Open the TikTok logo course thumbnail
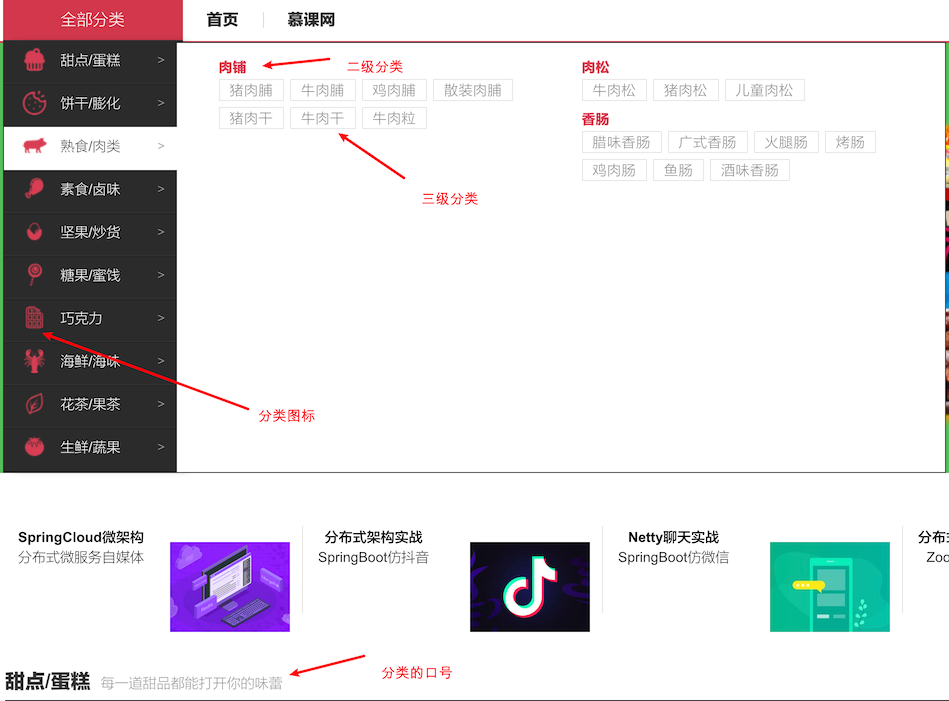The image size is (949, 701). (x=530, y=587)
